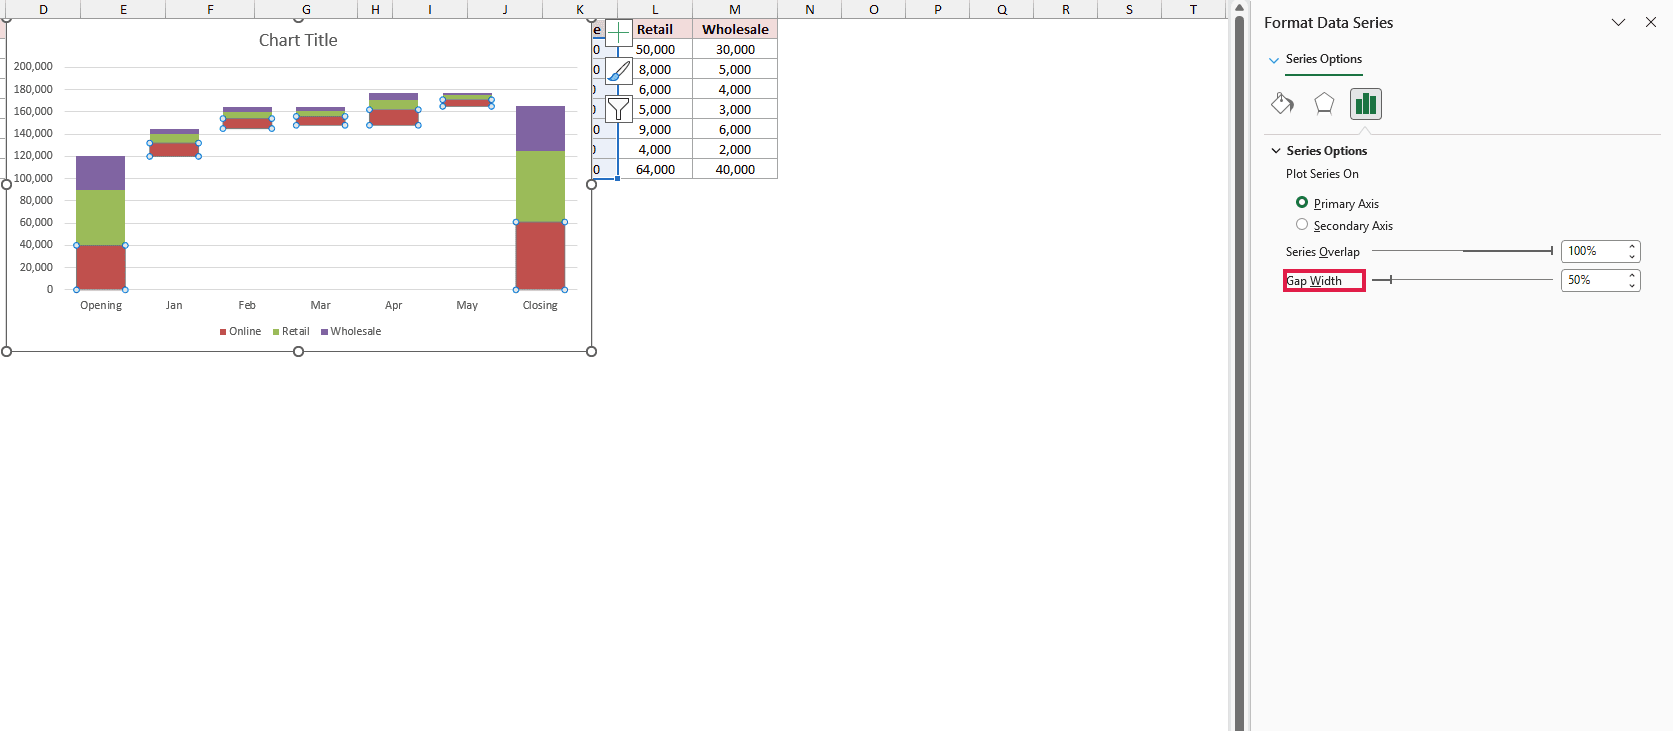Image resolution: width=1673 pixels, height=731 pixels.
Task: Click the Opening purple Wholesale bar segment
Action: tap(101, 173)
